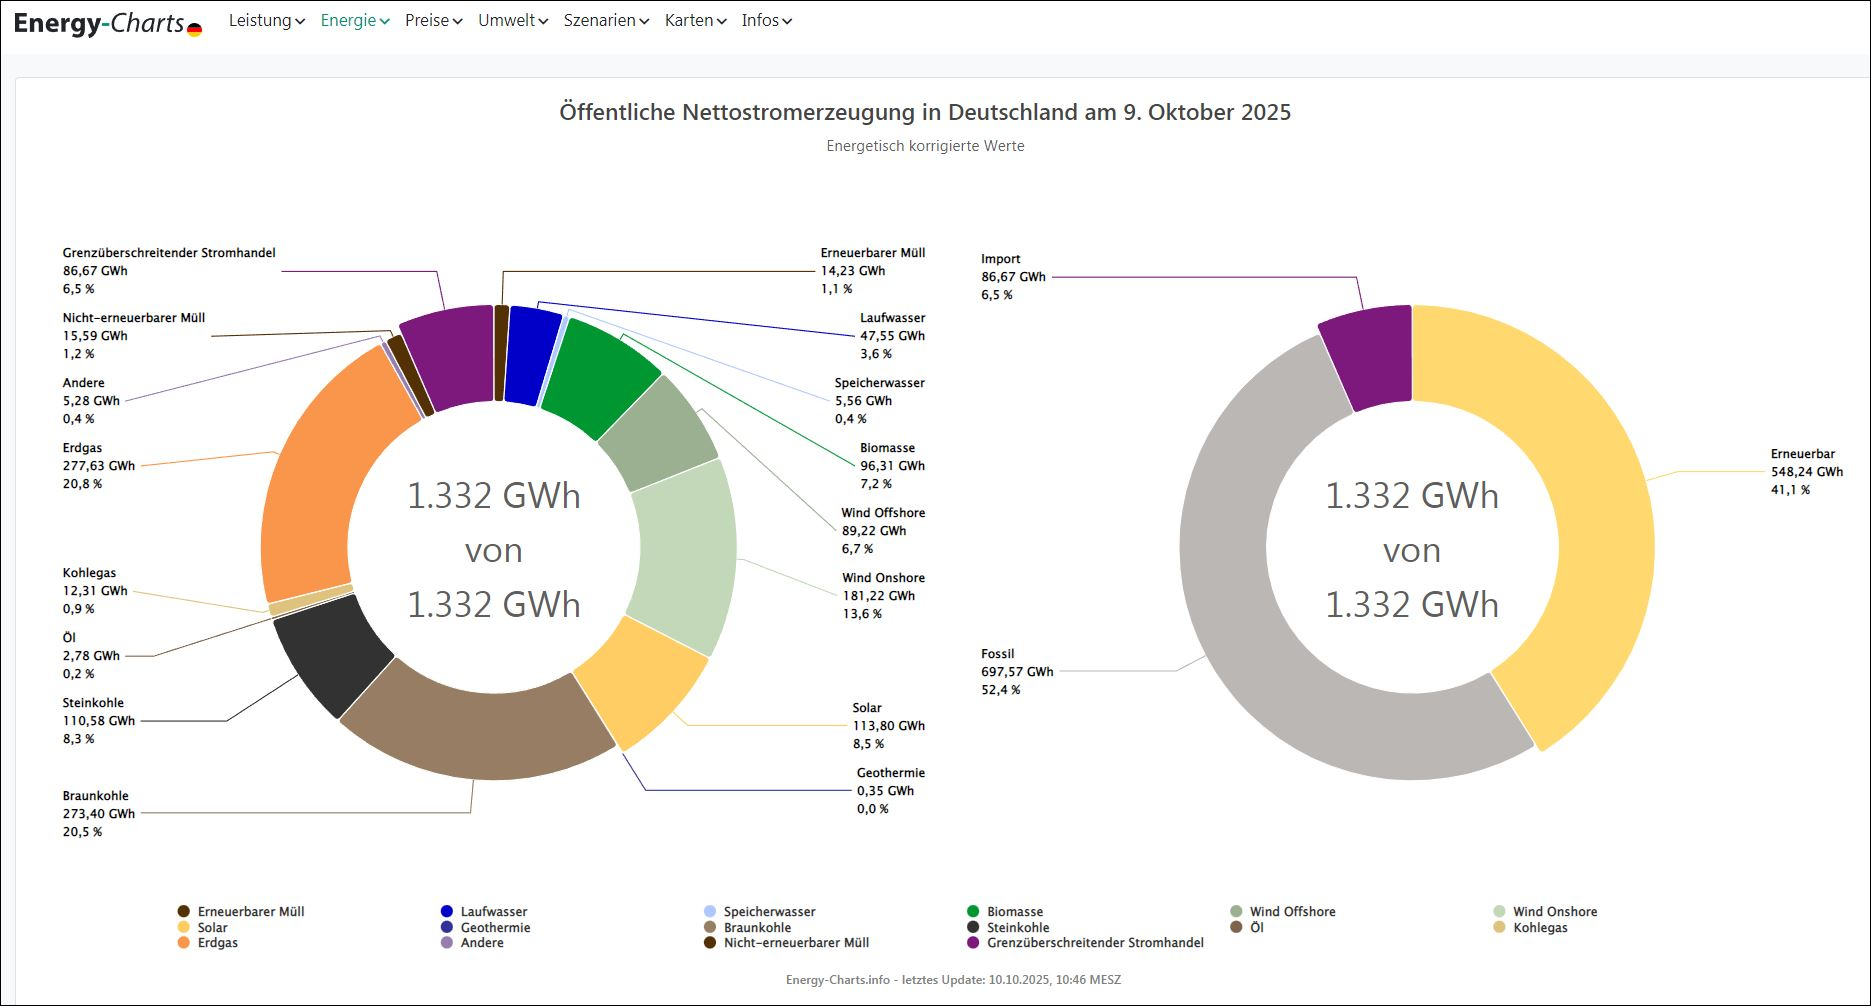Toggle Braunkohle series in legend
This screenshot has width=1871, height=1006.
click(757, 927)
